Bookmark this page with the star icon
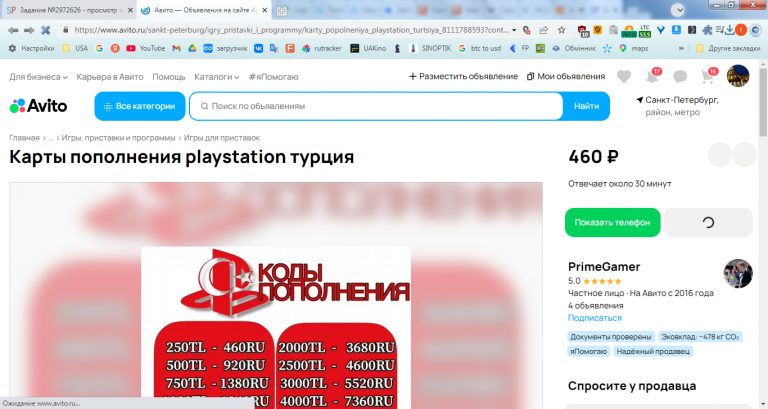Viewport: 768px width, 409px height. 561,30
